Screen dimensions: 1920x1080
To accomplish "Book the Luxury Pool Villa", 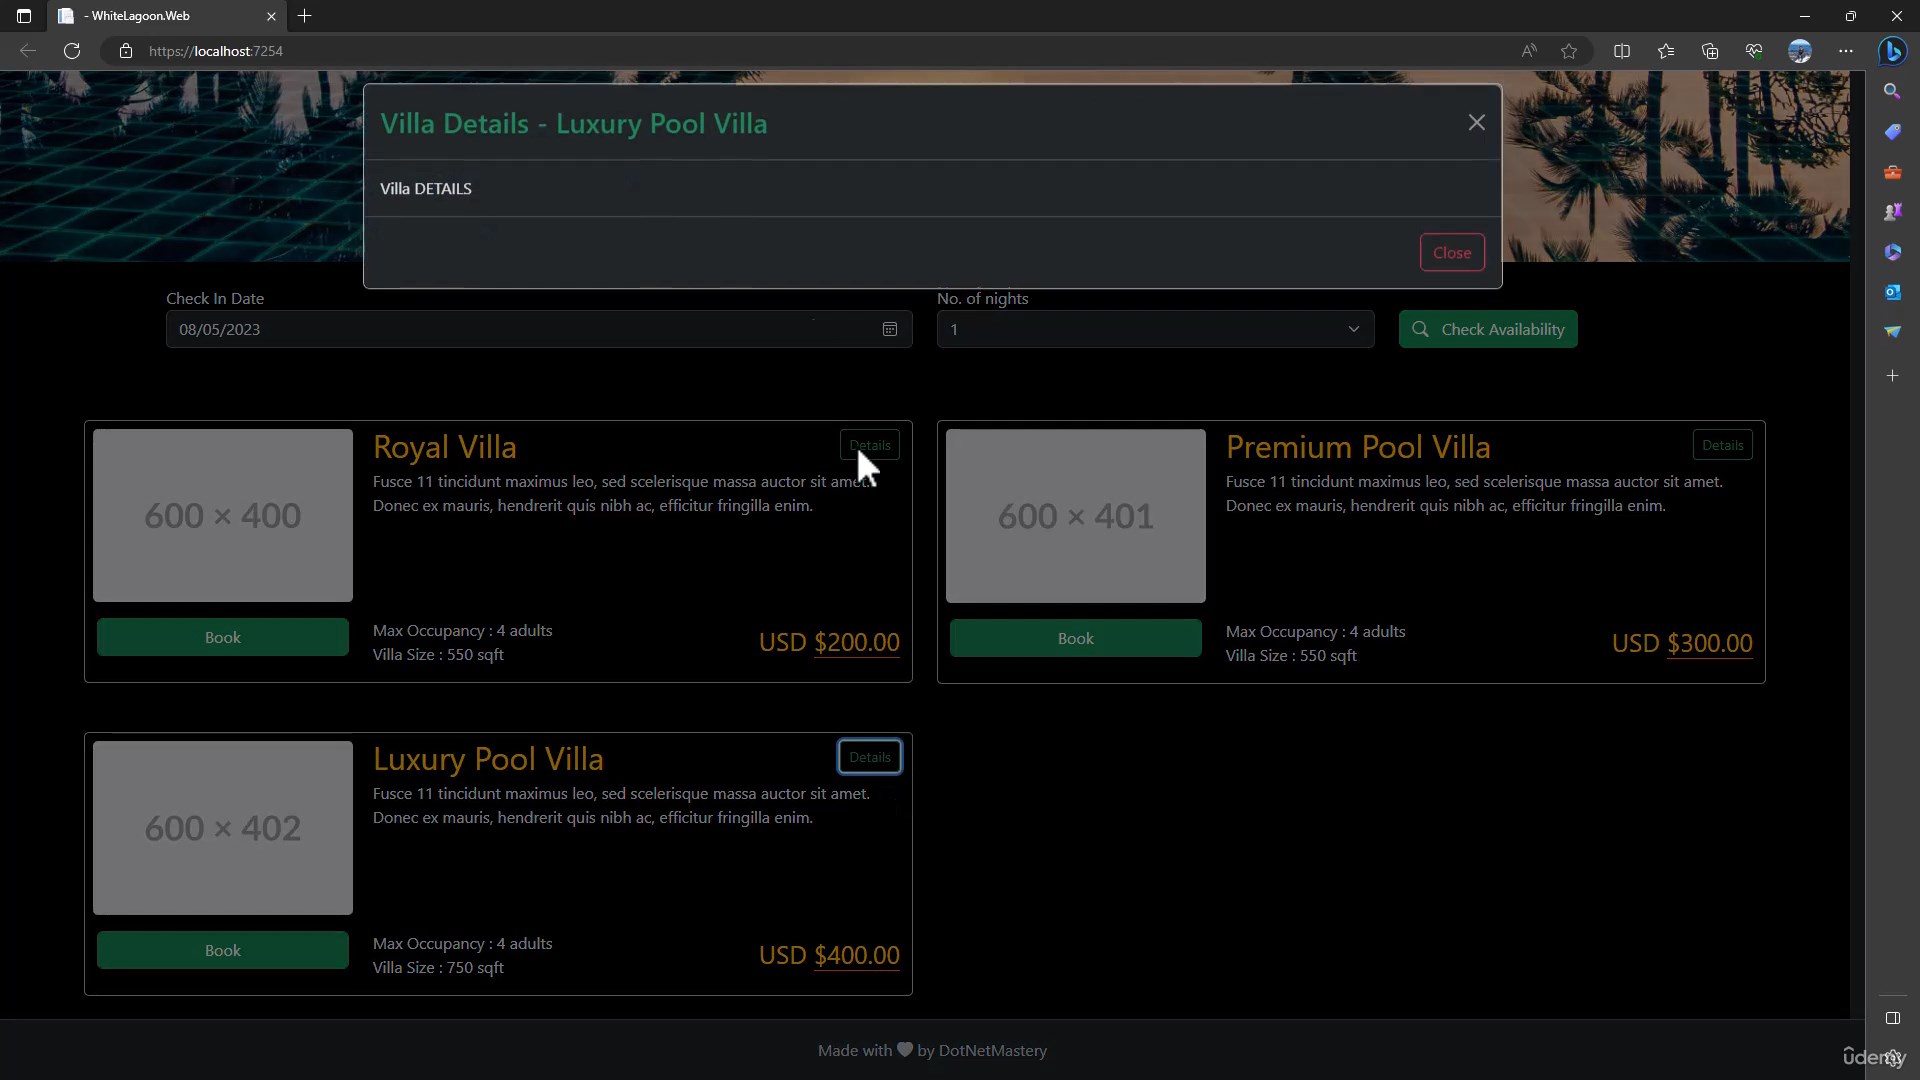I will [x=223, y=950].
